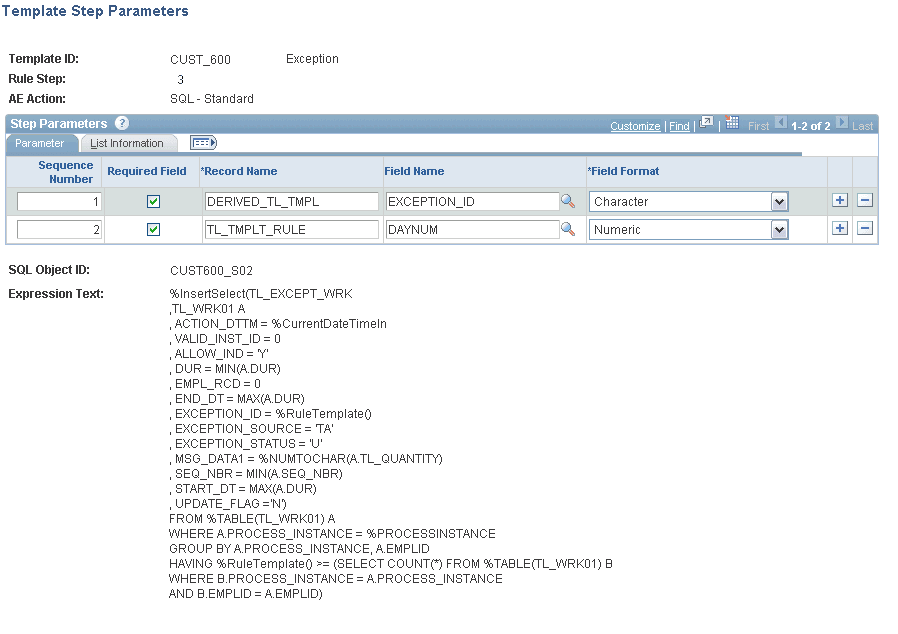This screenshot has height=634, width=898.
Task: Click the HAVING %RuleTemplate() expression line
Action: (391, 564)
